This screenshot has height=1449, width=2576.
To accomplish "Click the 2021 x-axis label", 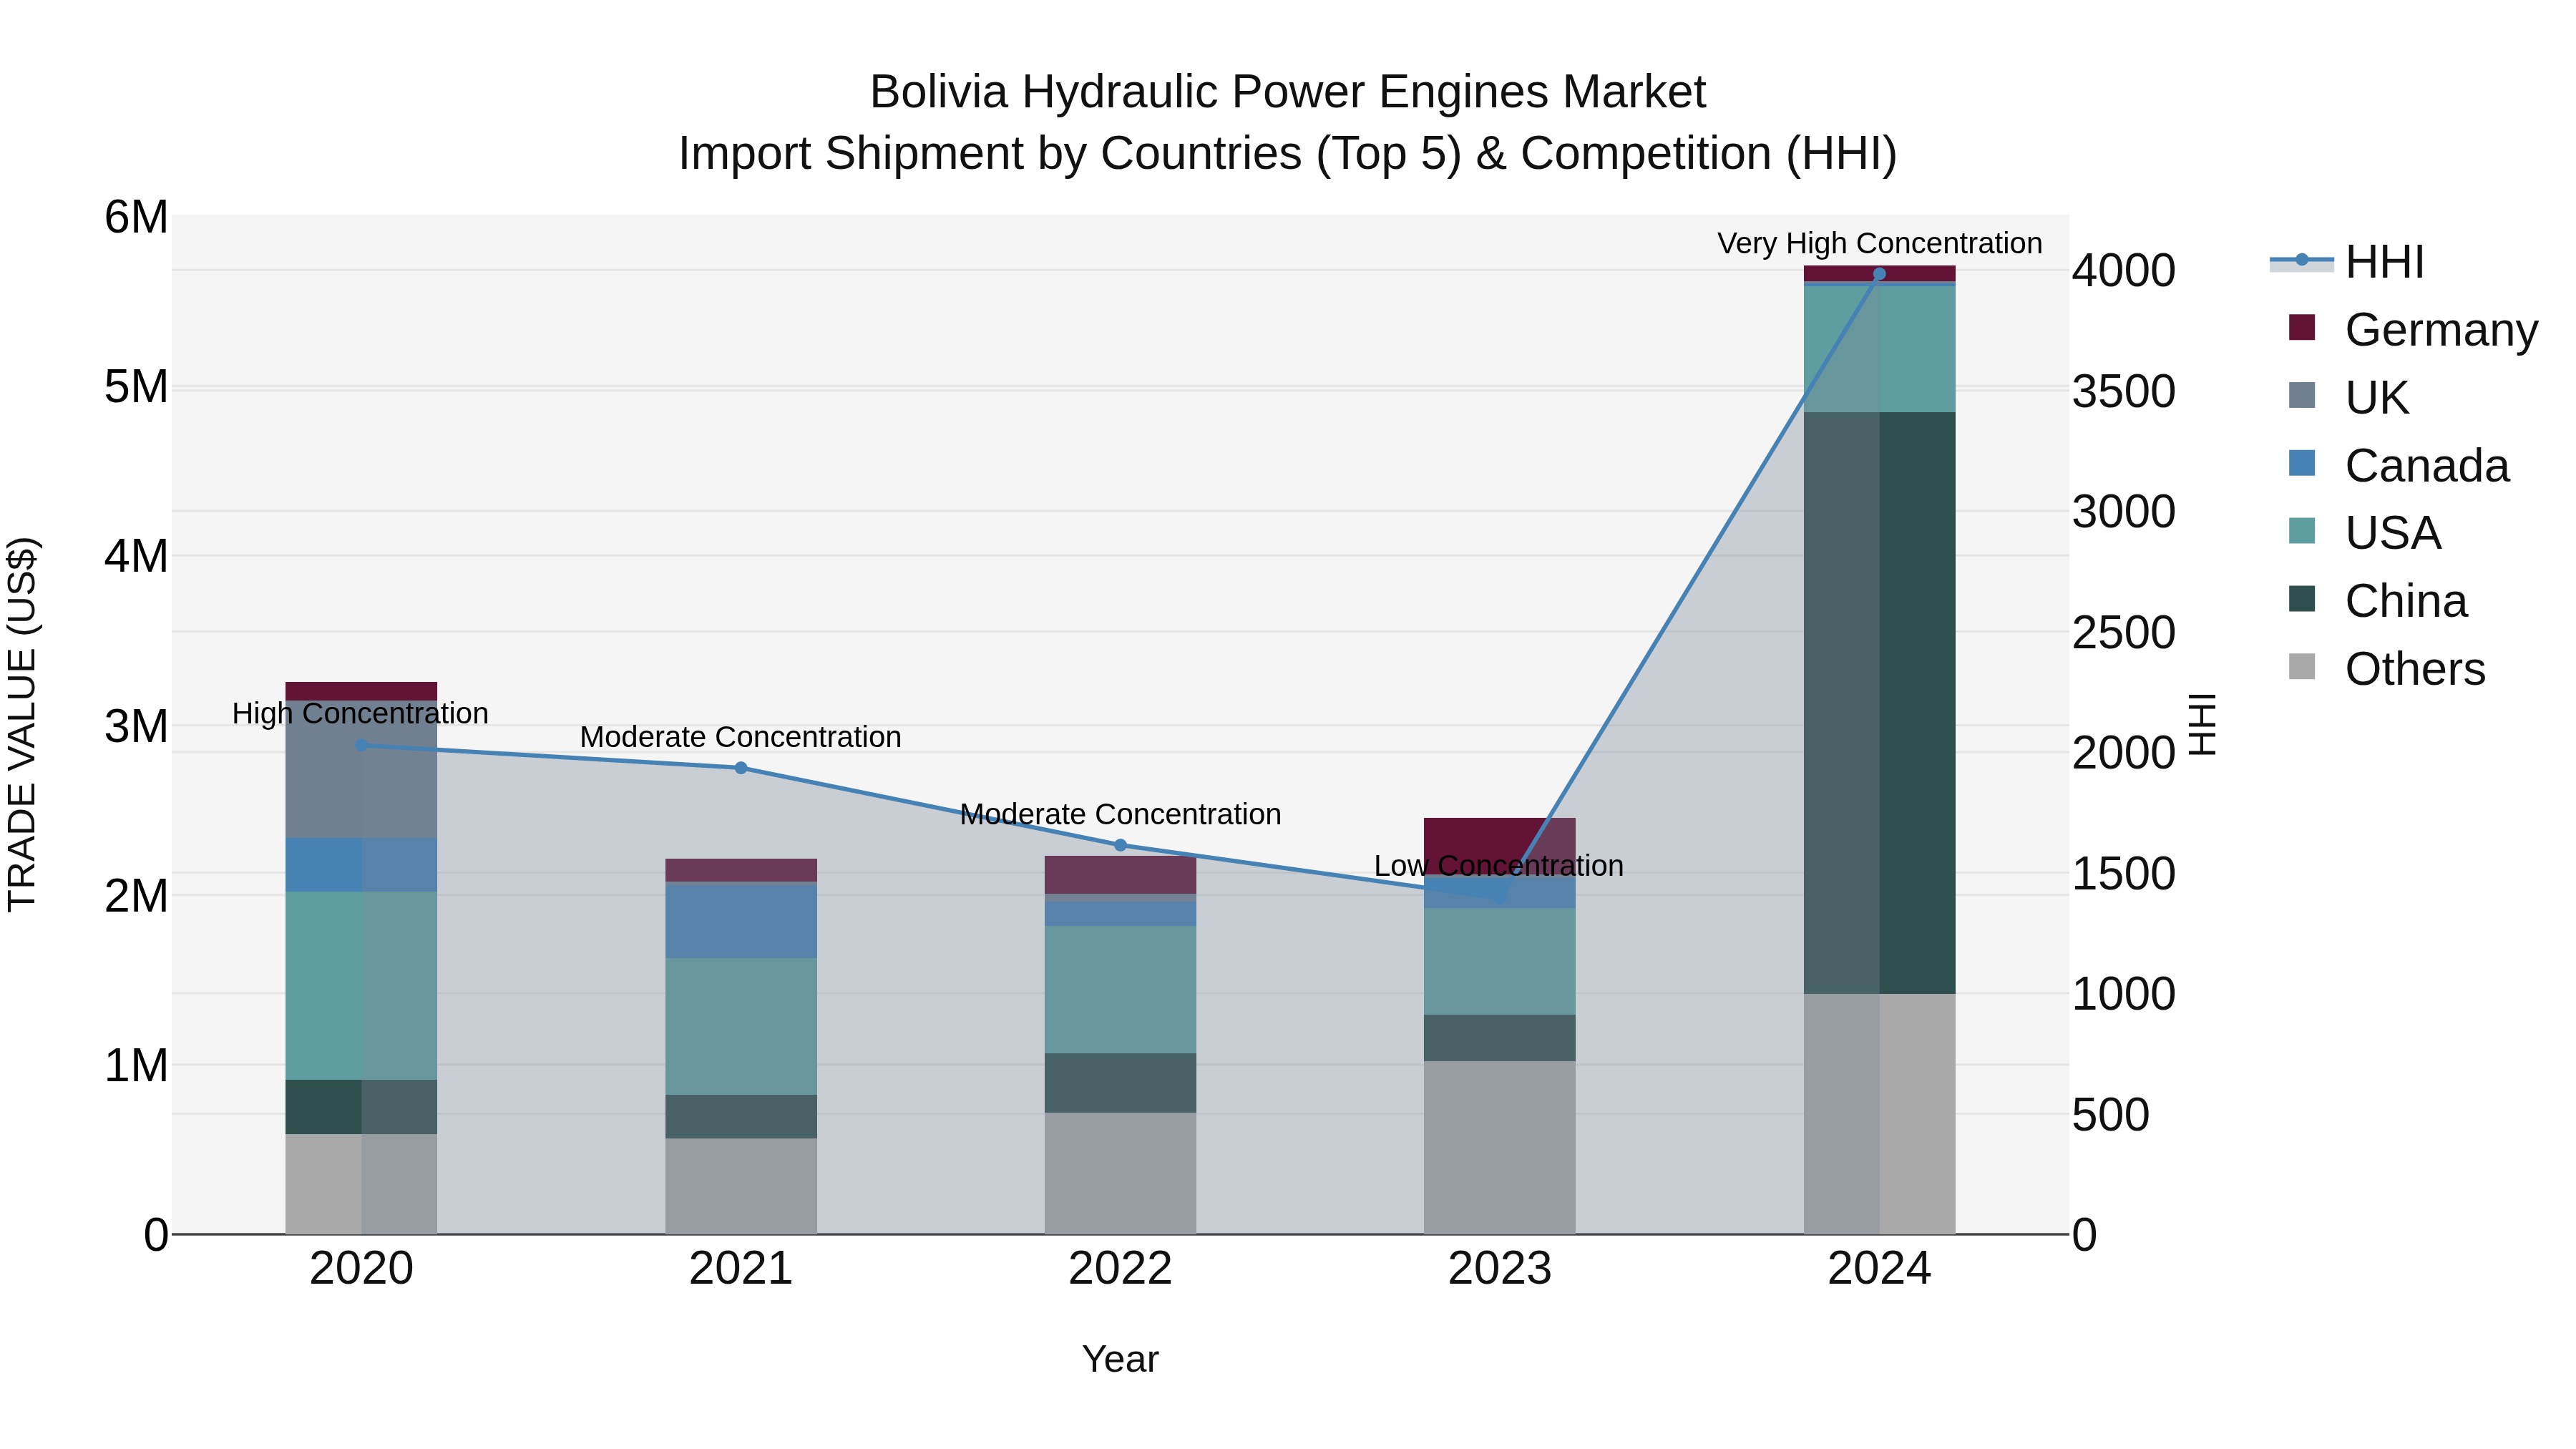I will coord(741,1269).
